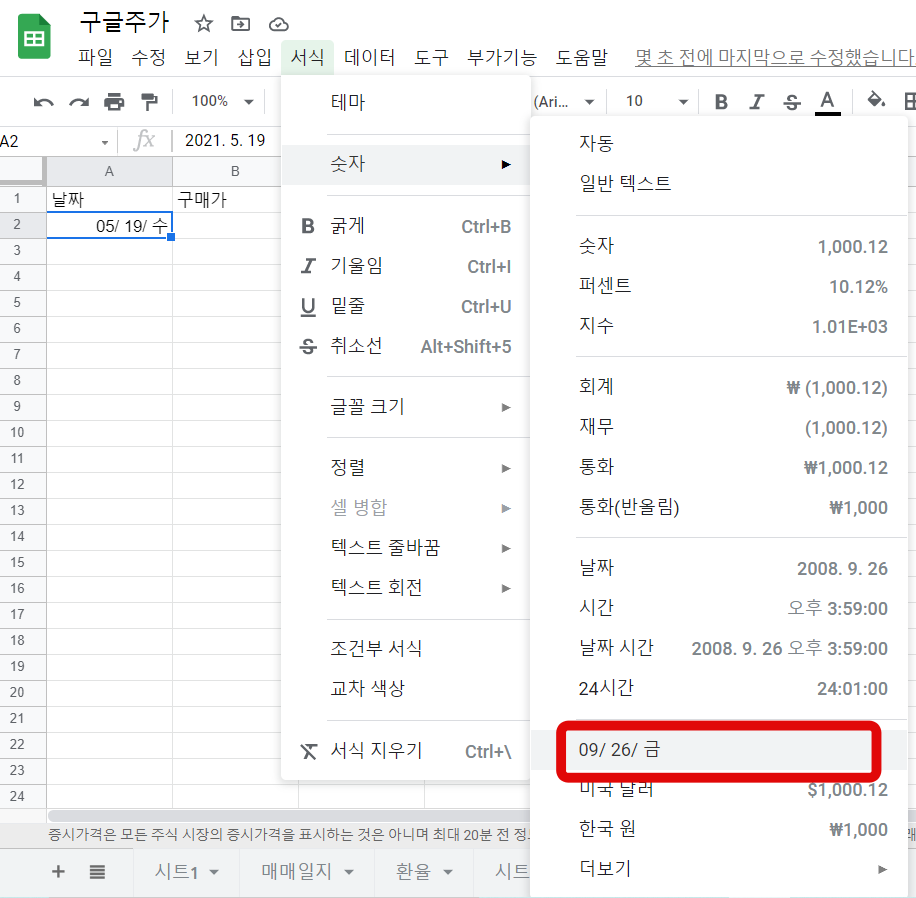Click the move-to-folder icon beside title
The image size is (916, 898).
point(241,23)
